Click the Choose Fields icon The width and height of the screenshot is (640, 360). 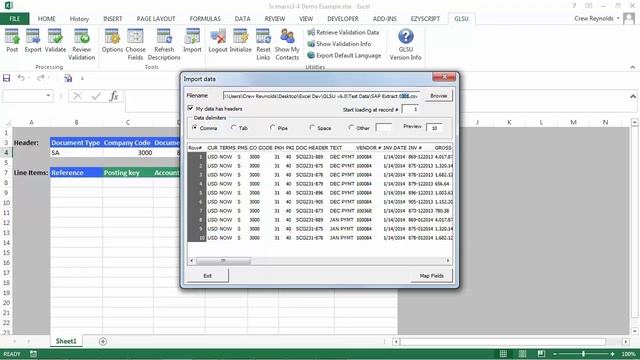coord(135,44)
